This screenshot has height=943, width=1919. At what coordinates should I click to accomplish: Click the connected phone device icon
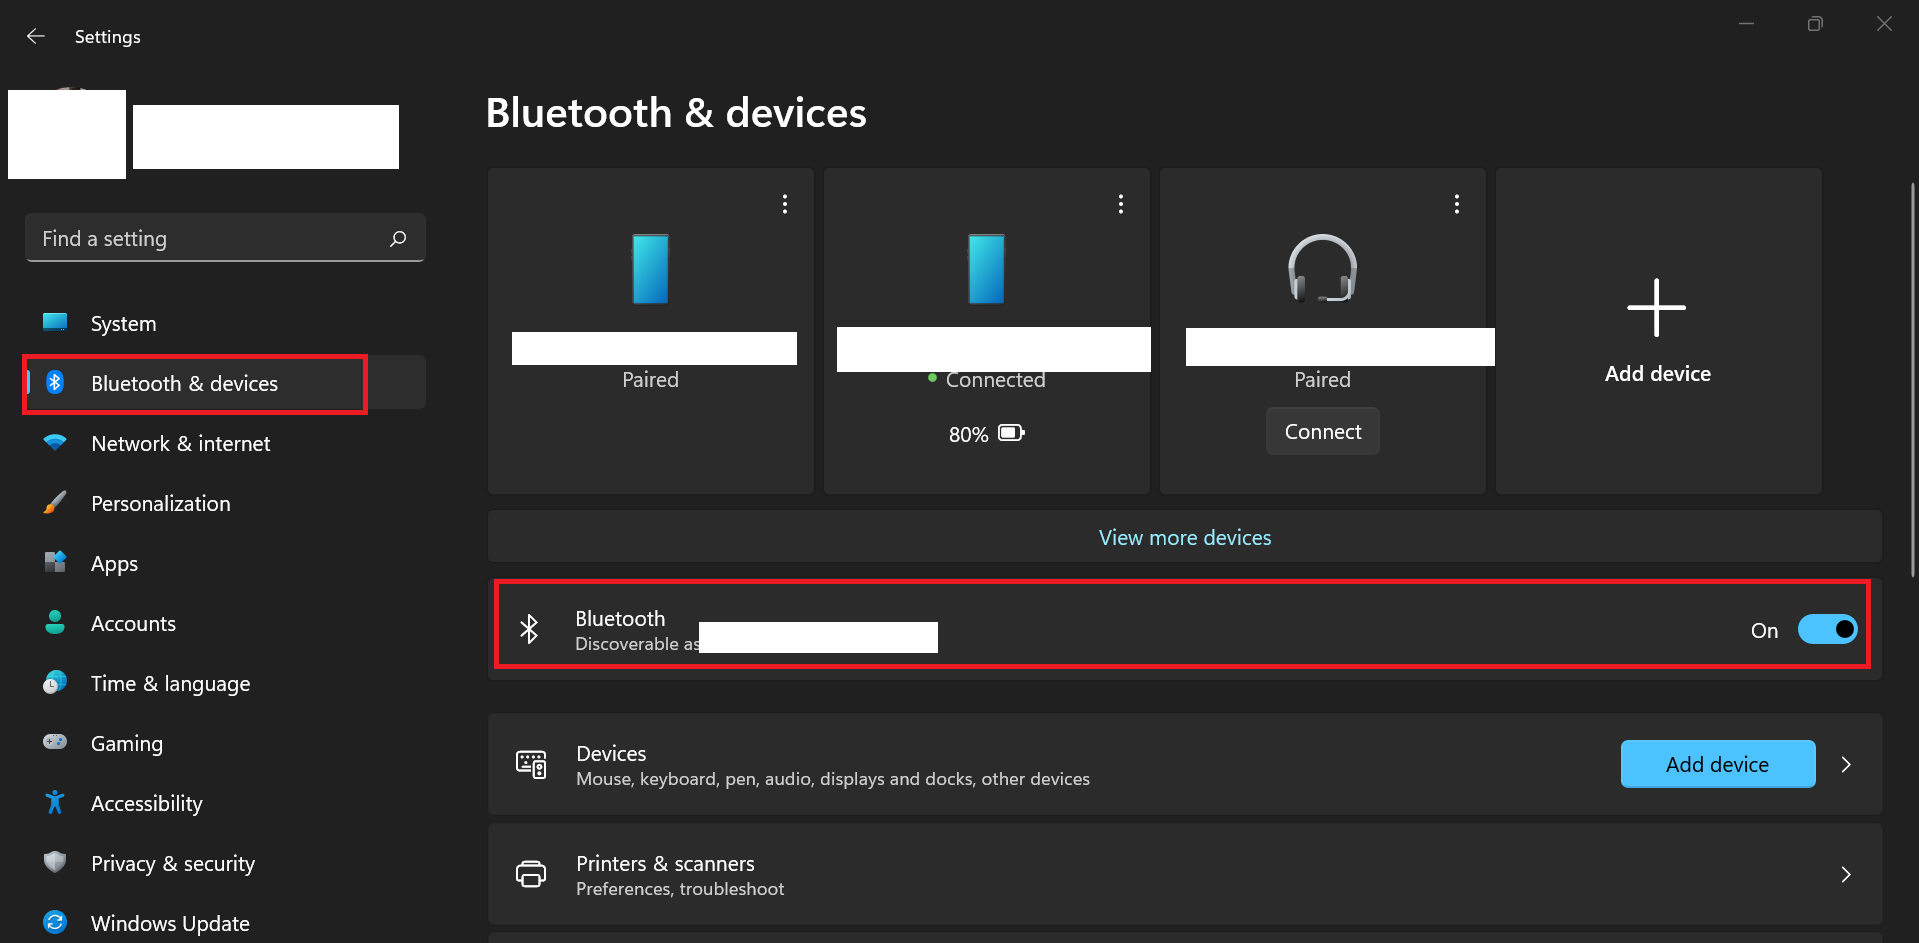pyautogui.click(x=986, y=269)
